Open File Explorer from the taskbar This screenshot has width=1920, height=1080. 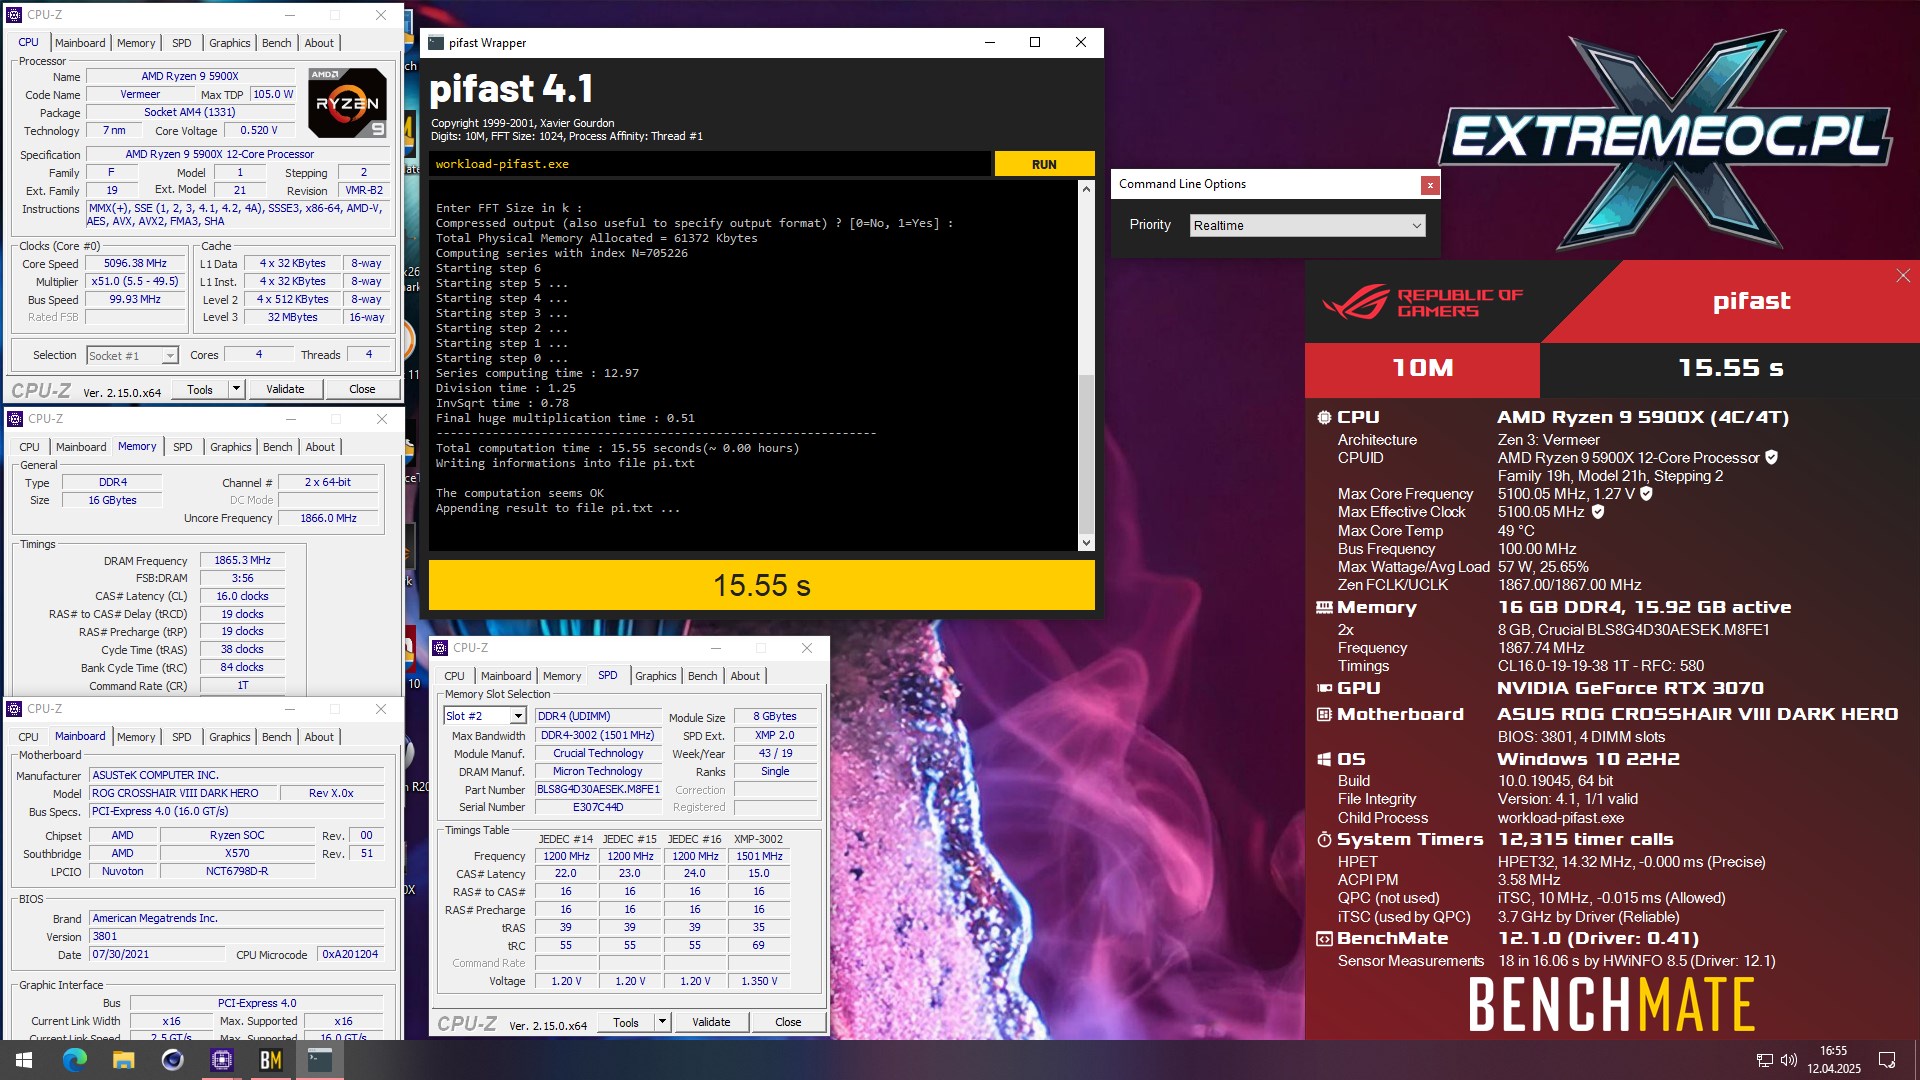point(123,1059)
